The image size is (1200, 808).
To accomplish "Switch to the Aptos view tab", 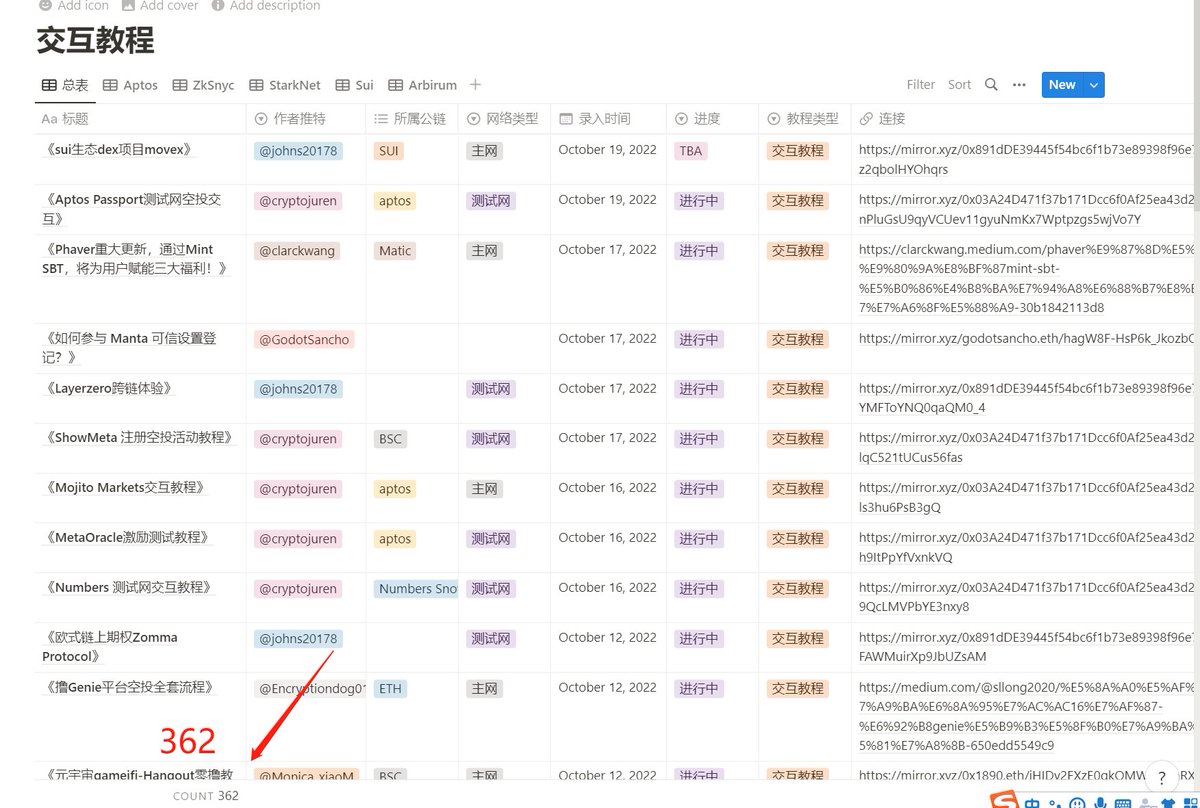I will click(x=130, y=85).
